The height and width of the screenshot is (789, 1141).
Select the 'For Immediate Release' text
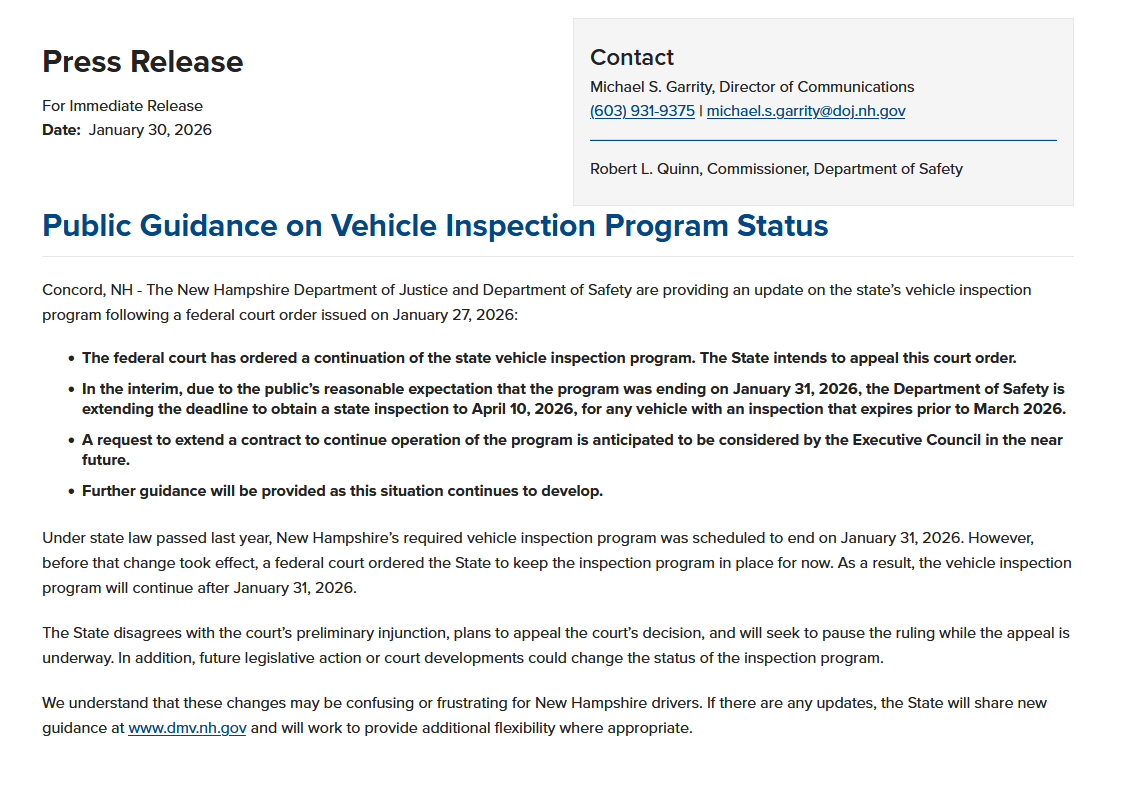[x=122, y=106]
